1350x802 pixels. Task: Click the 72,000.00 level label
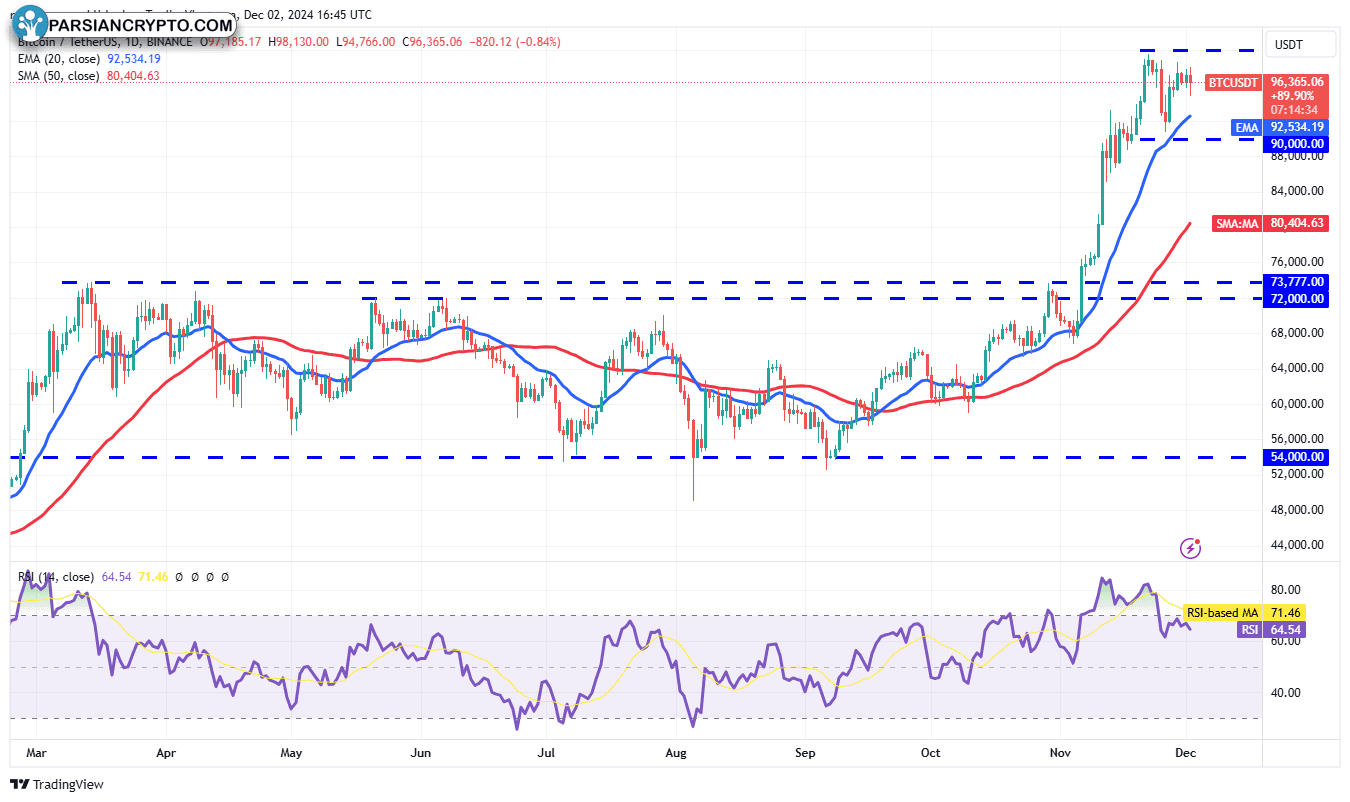pyautogui.click(x=1297, y=299)
